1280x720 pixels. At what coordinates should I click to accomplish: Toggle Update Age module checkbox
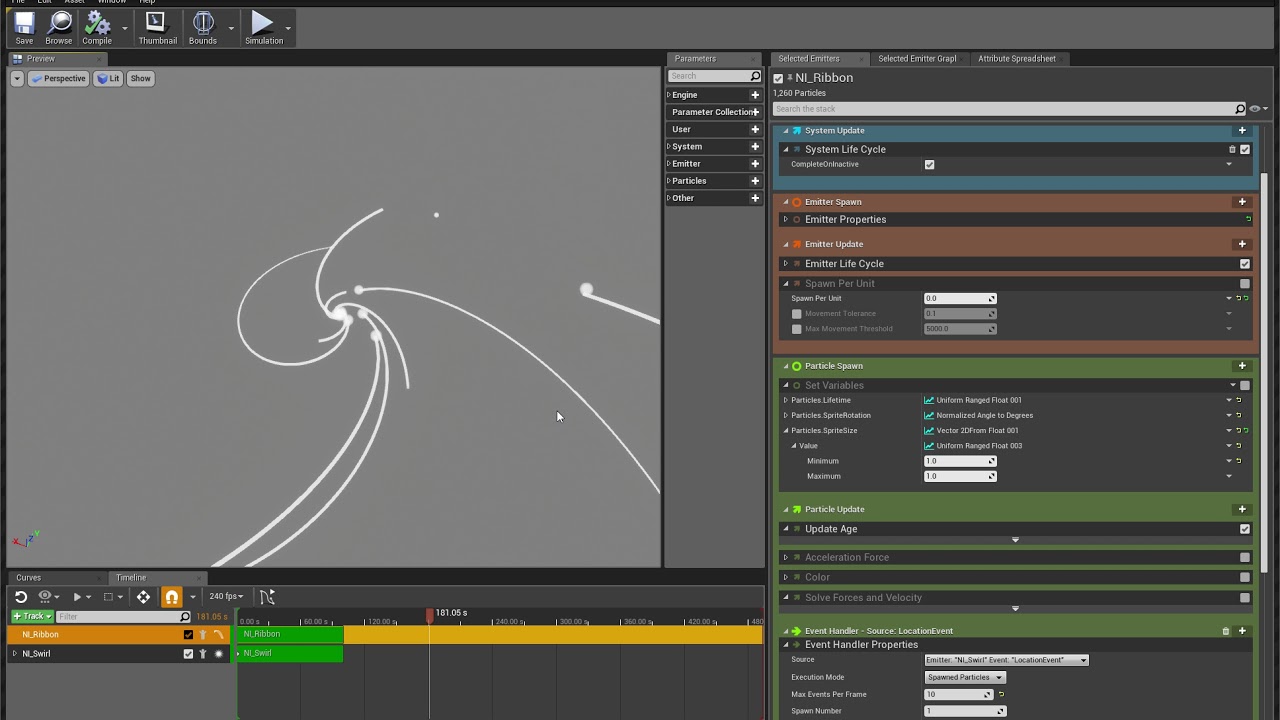click(1245, 529)
